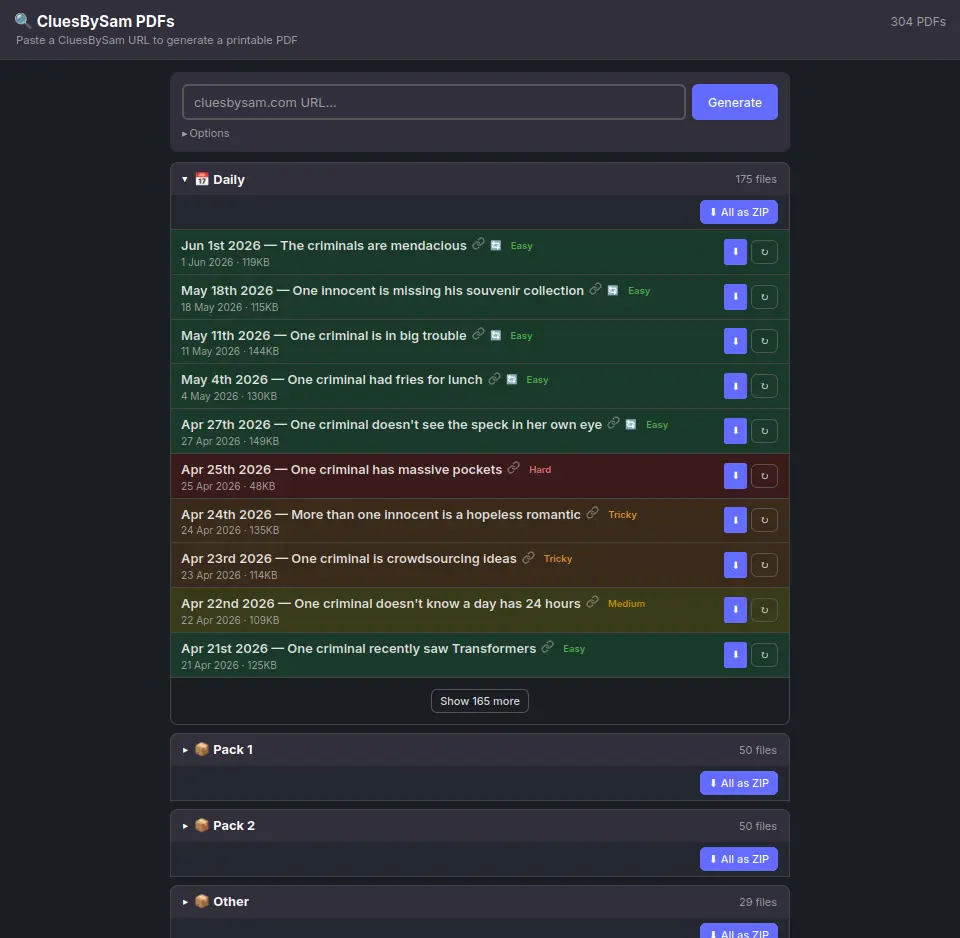The height and width of the screenshot is (938, 960).
Task: Download the Apr 25th 2026 PDF
Action: [x=735, y=476]
